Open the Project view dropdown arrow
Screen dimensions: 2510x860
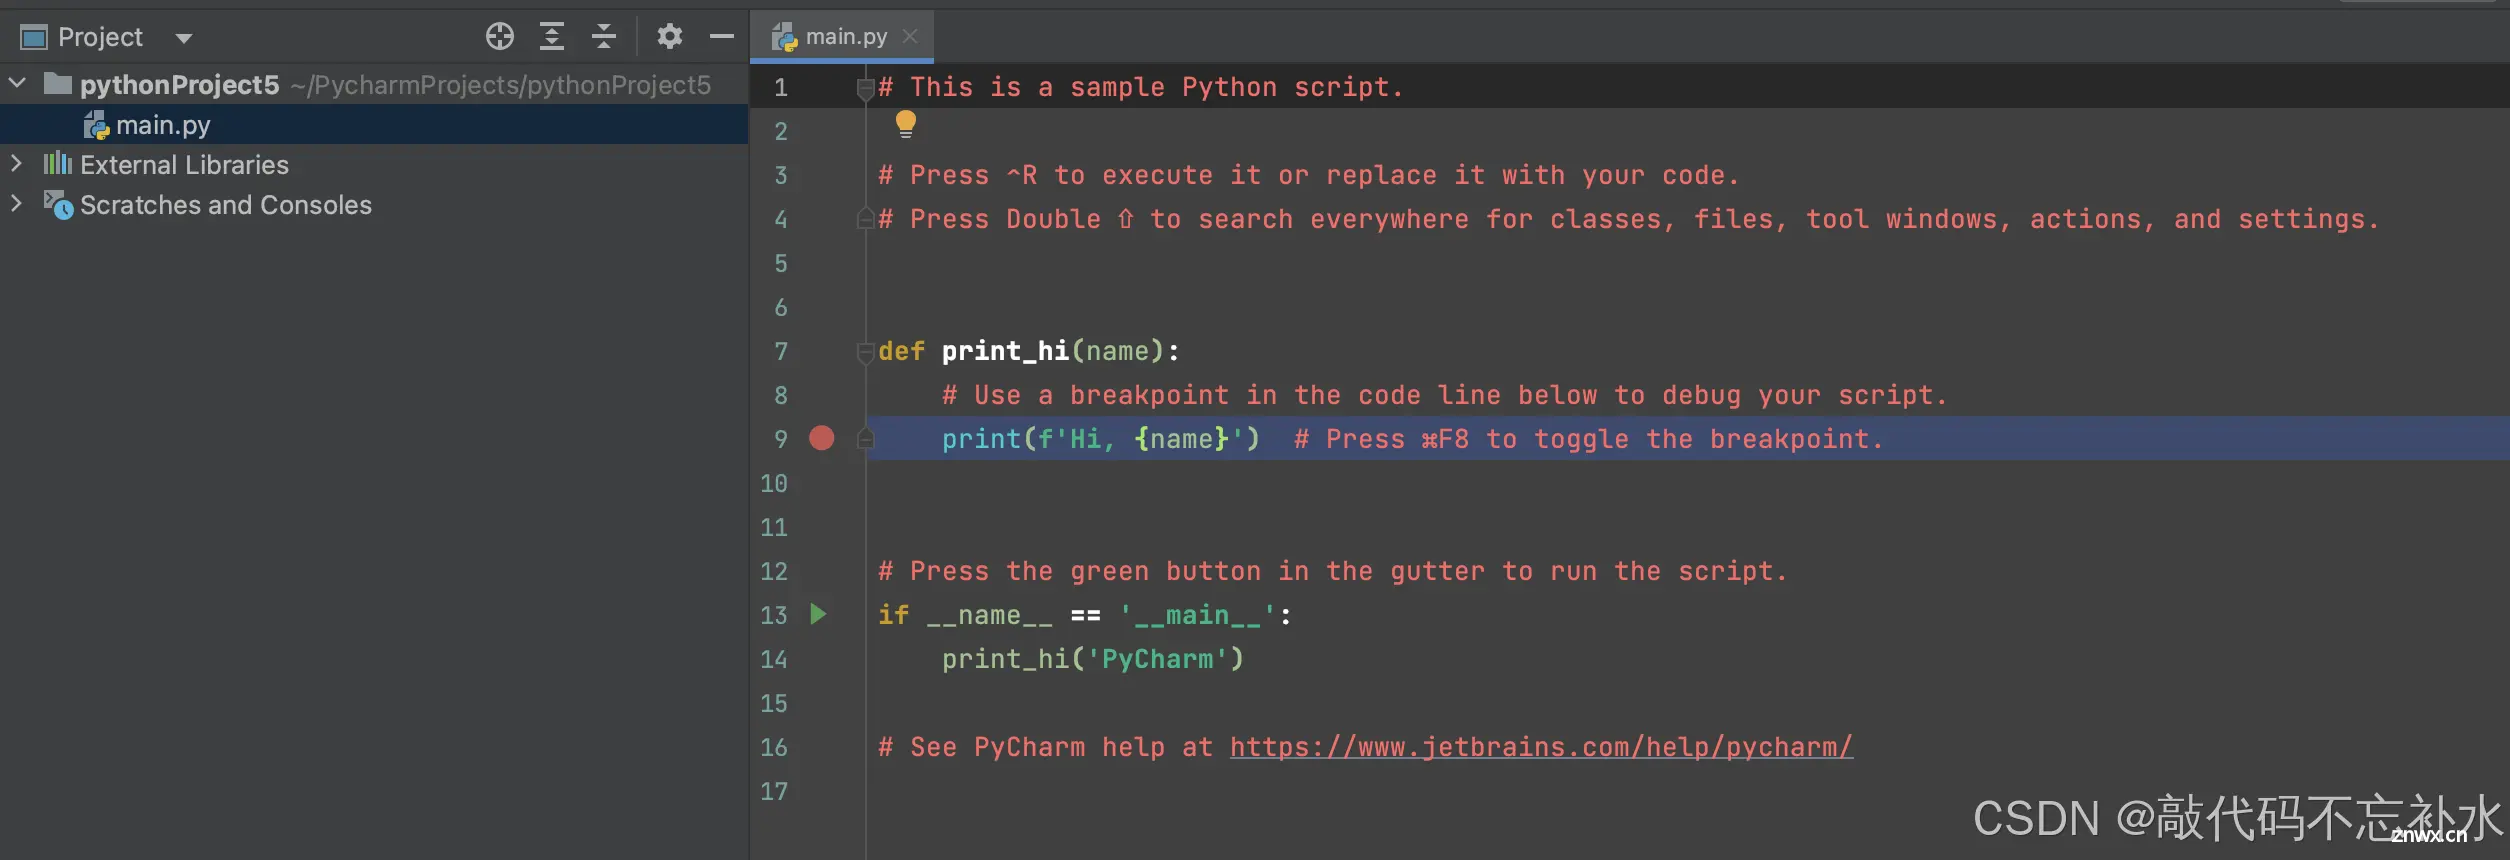pos(183,39)
